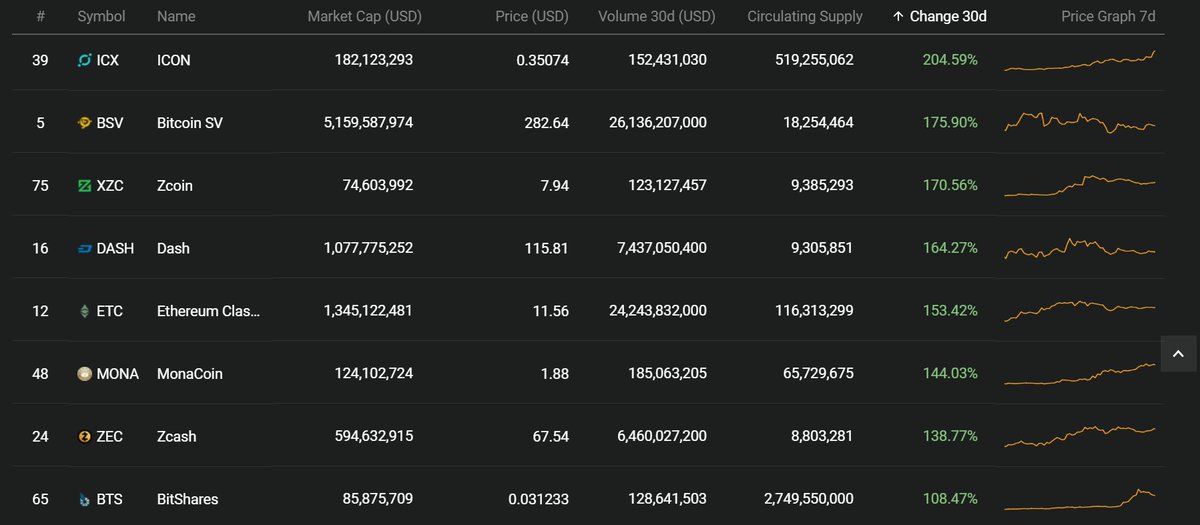This screenshot has width=1200, height=525.
Task: Click the Bitcoin SV coin logo
Action: click(x=85, y=123)
